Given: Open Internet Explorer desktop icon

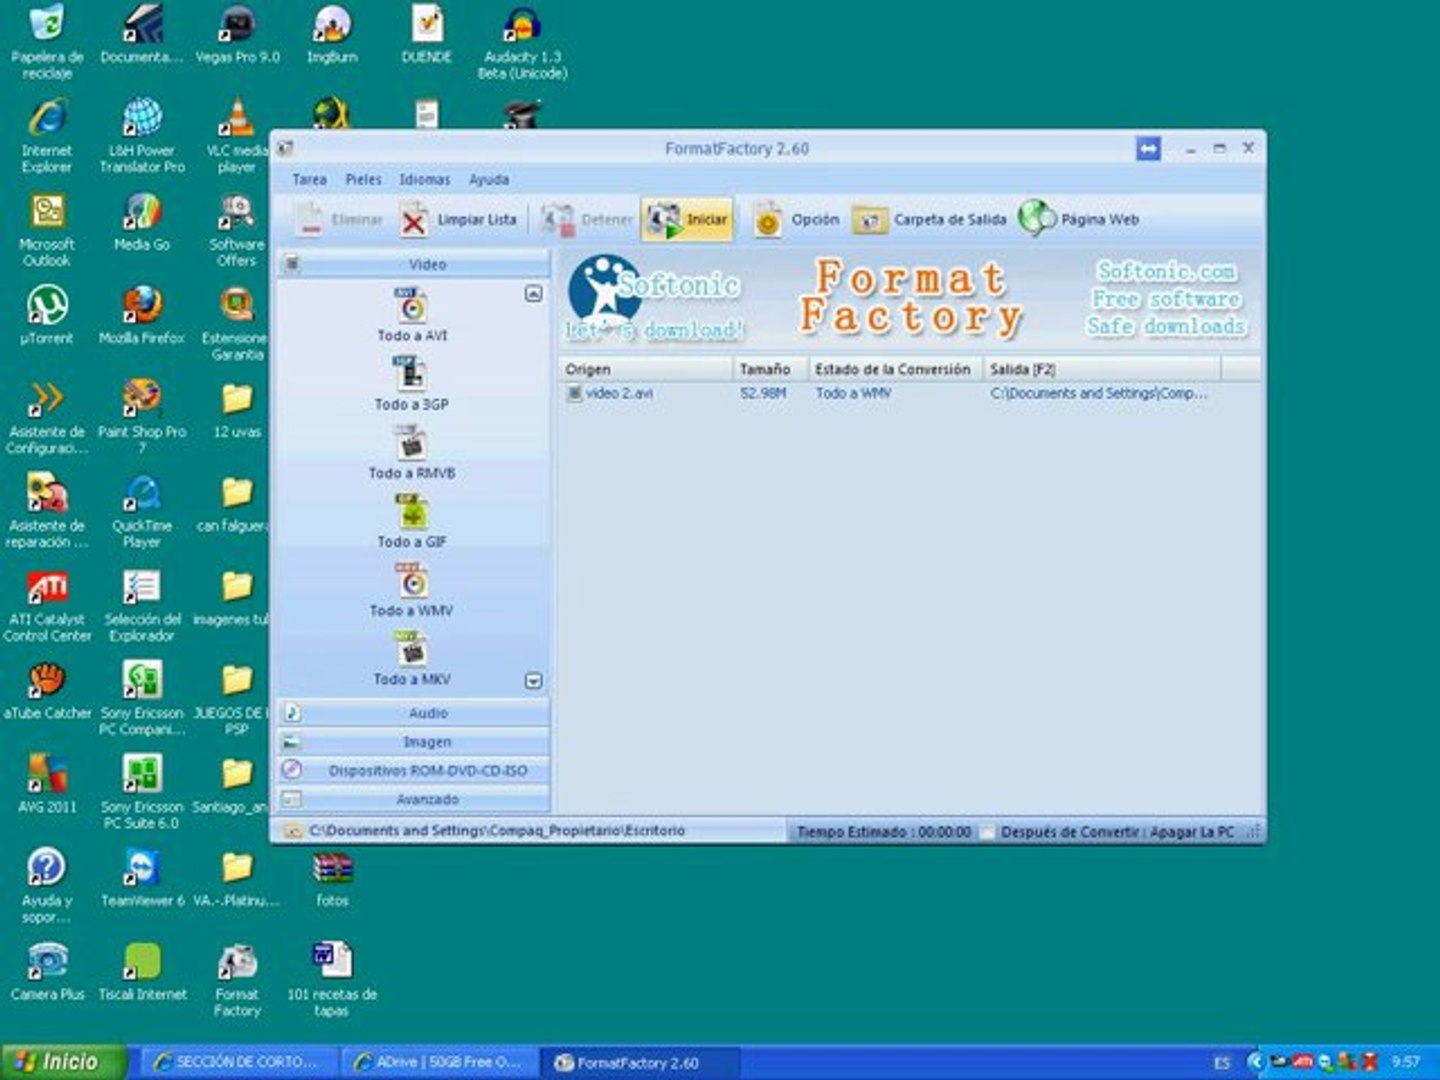Looking at the screenshot, I should click(46, 135).
